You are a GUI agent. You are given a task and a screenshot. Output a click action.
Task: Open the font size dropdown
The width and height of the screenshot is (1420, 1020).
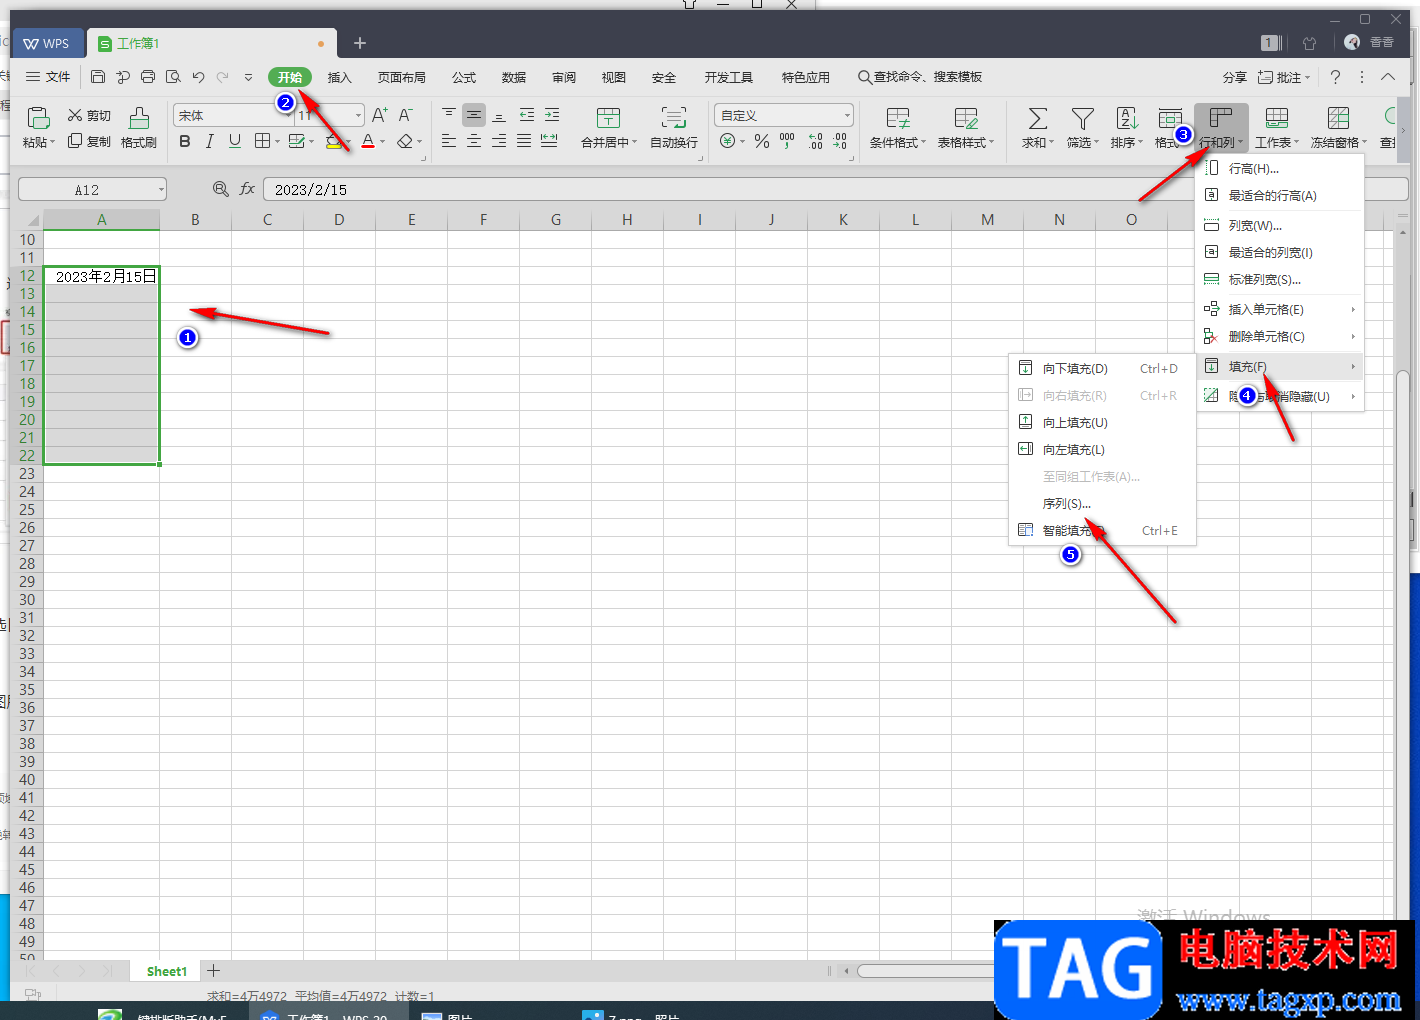358,116
